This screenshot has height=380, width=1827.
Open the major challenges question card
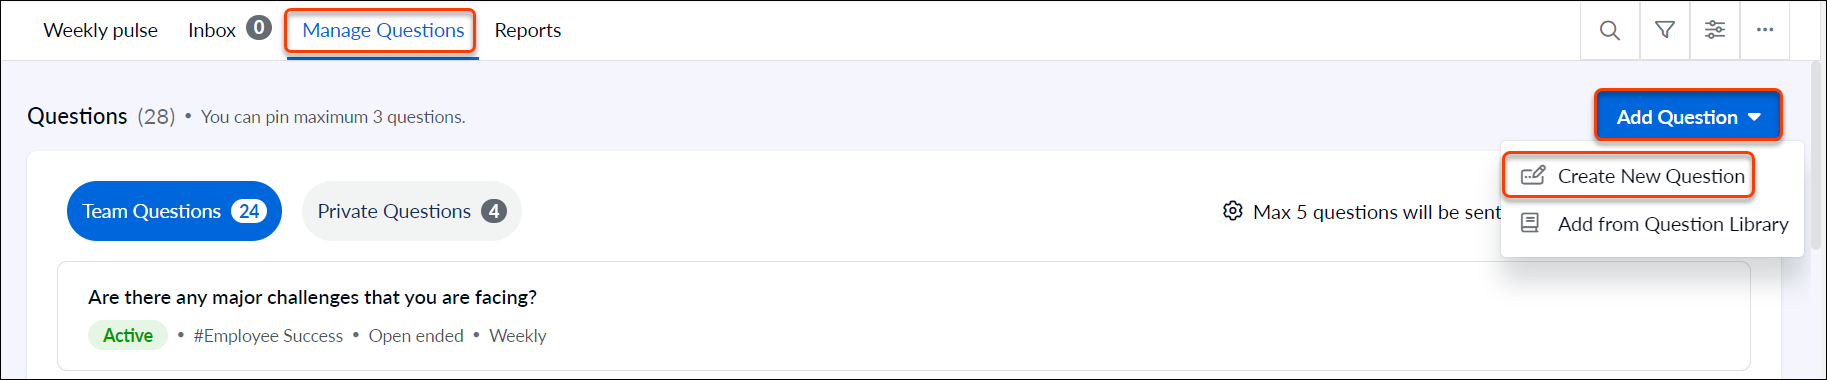[x=904, y=316]
